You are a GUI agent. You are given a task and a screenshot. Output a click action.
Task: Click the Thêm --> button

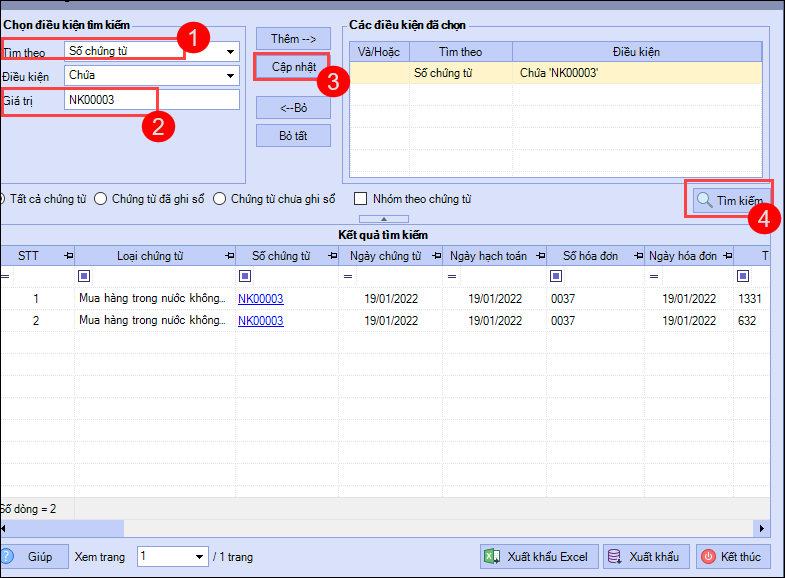293,39
